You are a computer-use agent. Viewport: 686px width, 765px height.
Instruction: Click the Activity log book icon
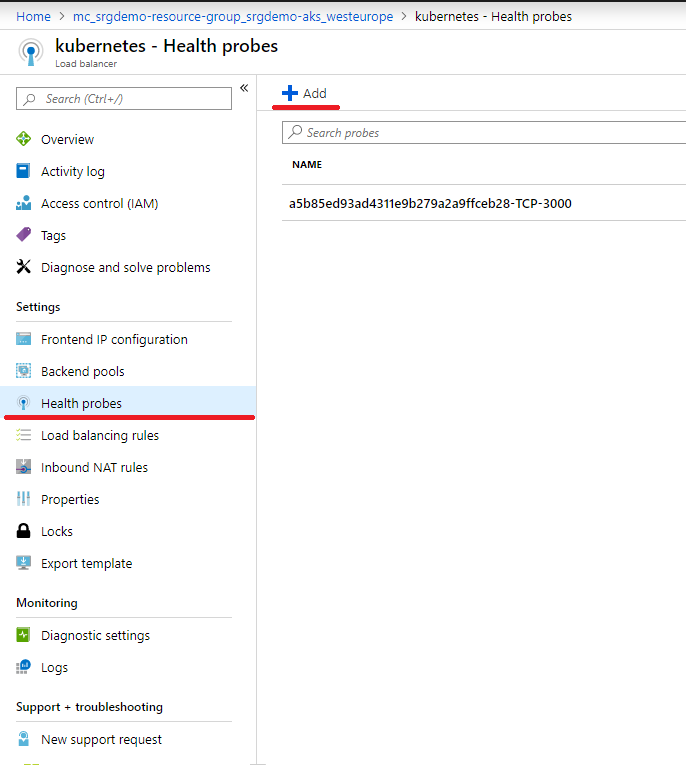(23, 171)
